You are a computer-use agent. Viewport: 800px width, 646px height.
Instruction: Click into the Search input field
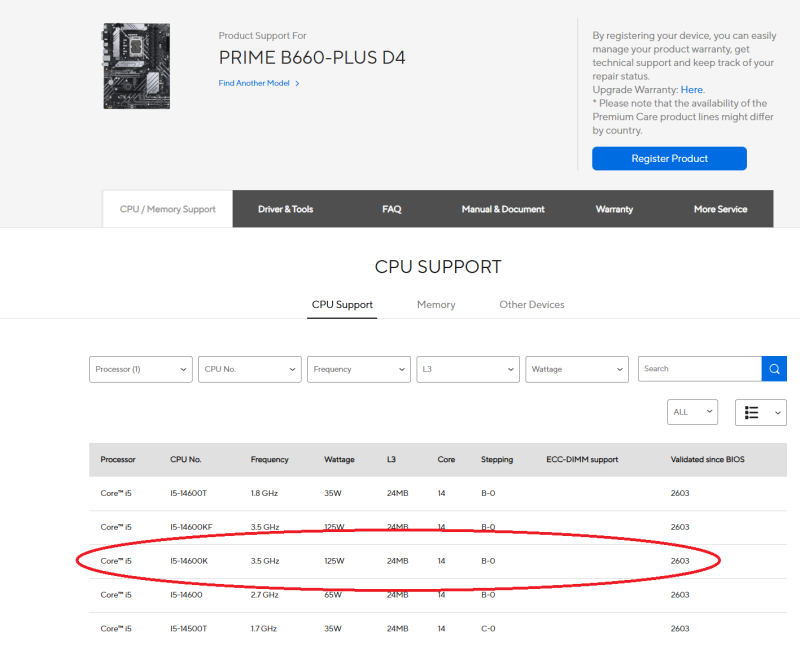[700, 368]
